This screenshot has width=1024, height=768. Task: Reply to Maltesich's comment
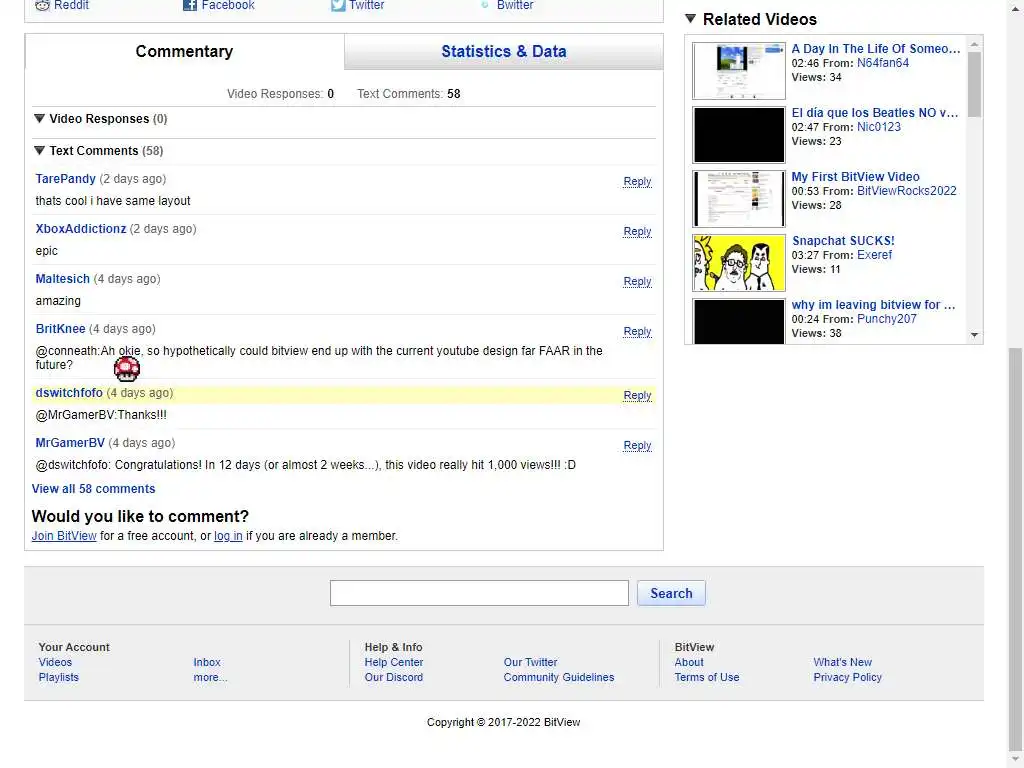637,281
